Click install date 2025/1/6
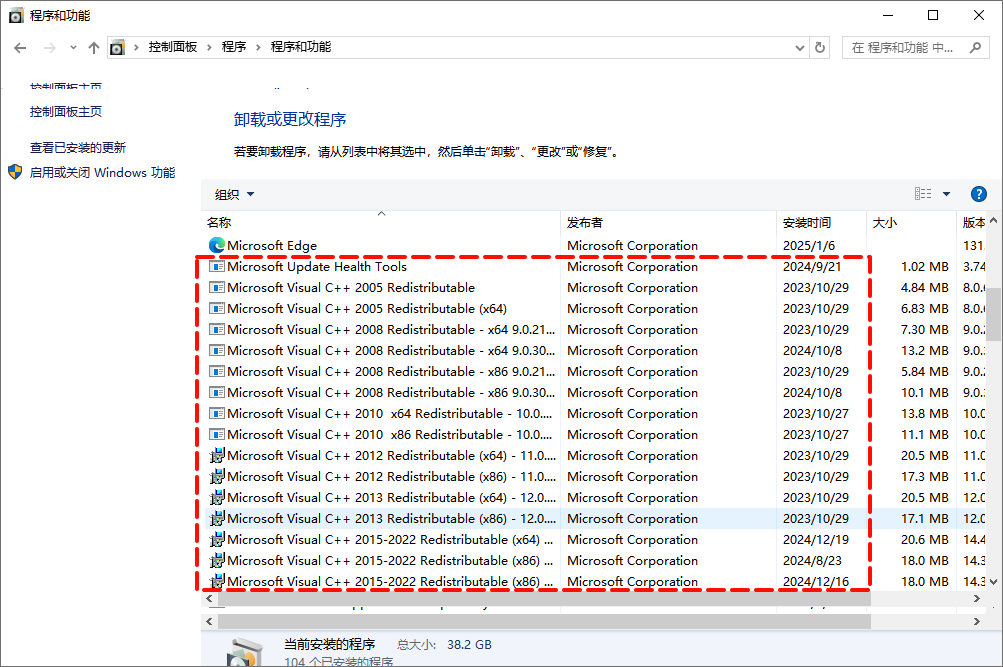 [809, 246]
